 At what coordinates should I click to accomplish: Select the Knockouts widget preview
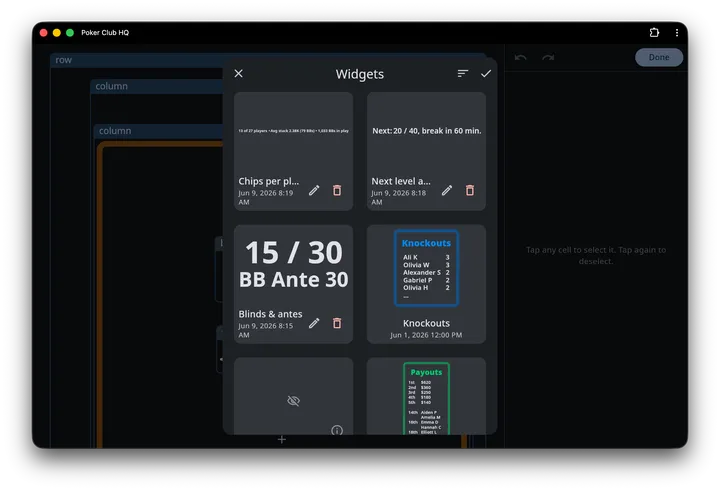tap(426, 268)
